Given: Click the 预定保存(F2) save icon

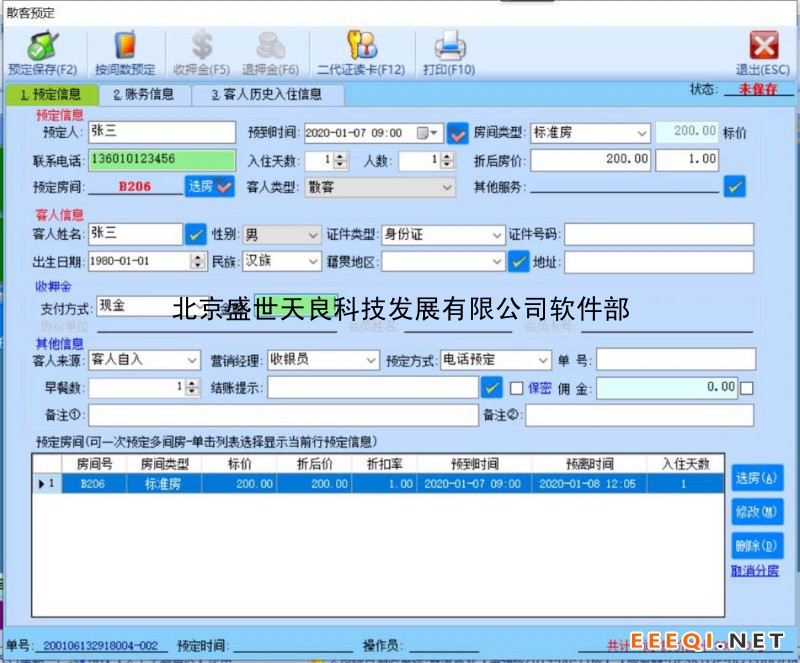Looking at the screenshot, I should pos(41,47).
